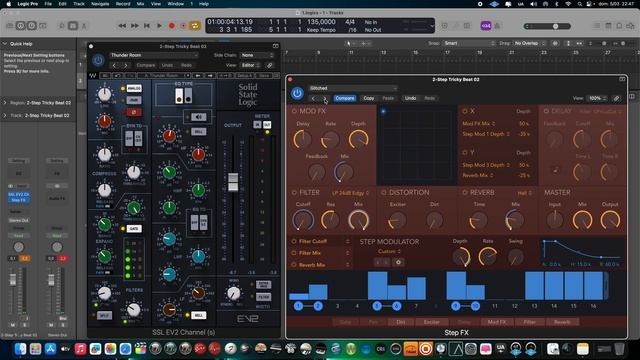Adjust the SSL output fader

[x=233, y=182]
